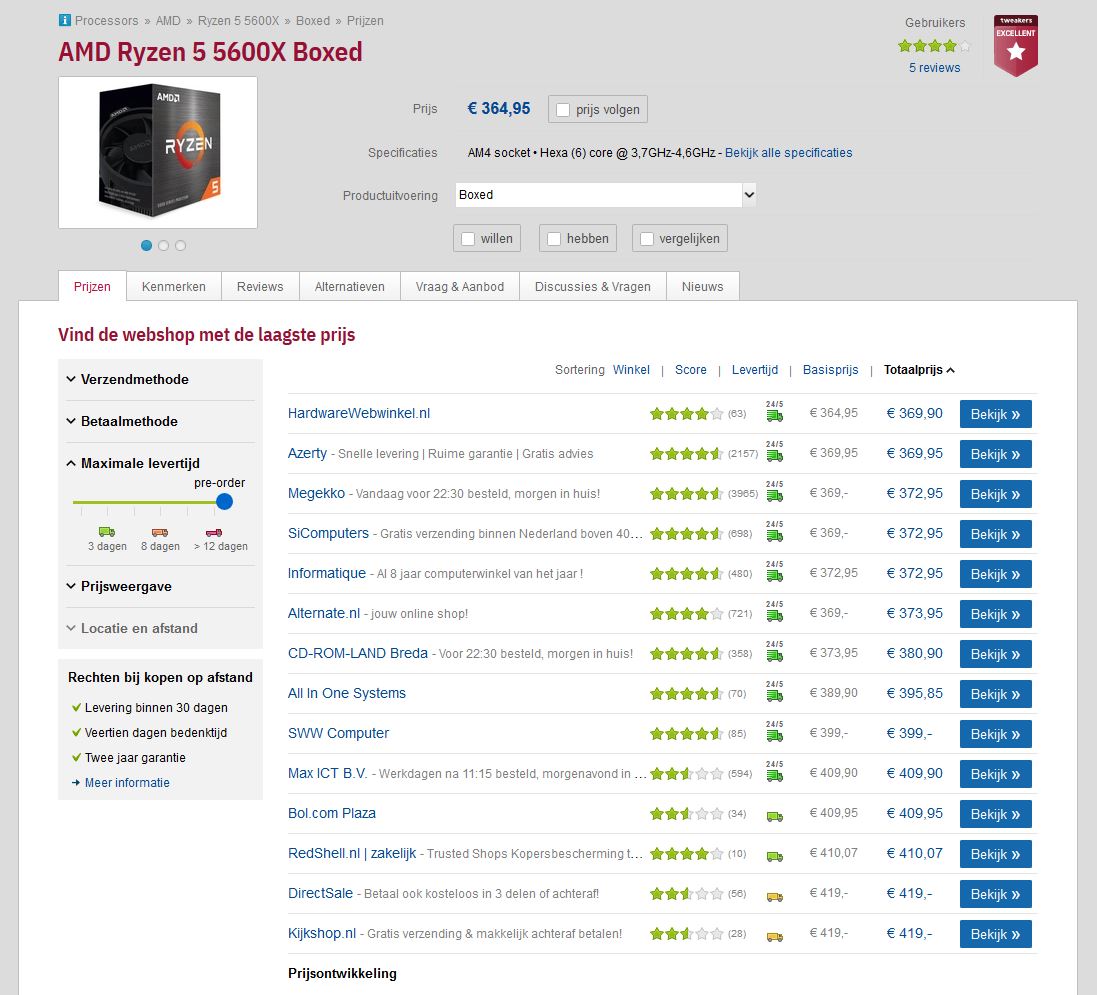Click the Tweakers Excellent award badge
This screenshot has width=1097, height=995.
(1015, 45)
